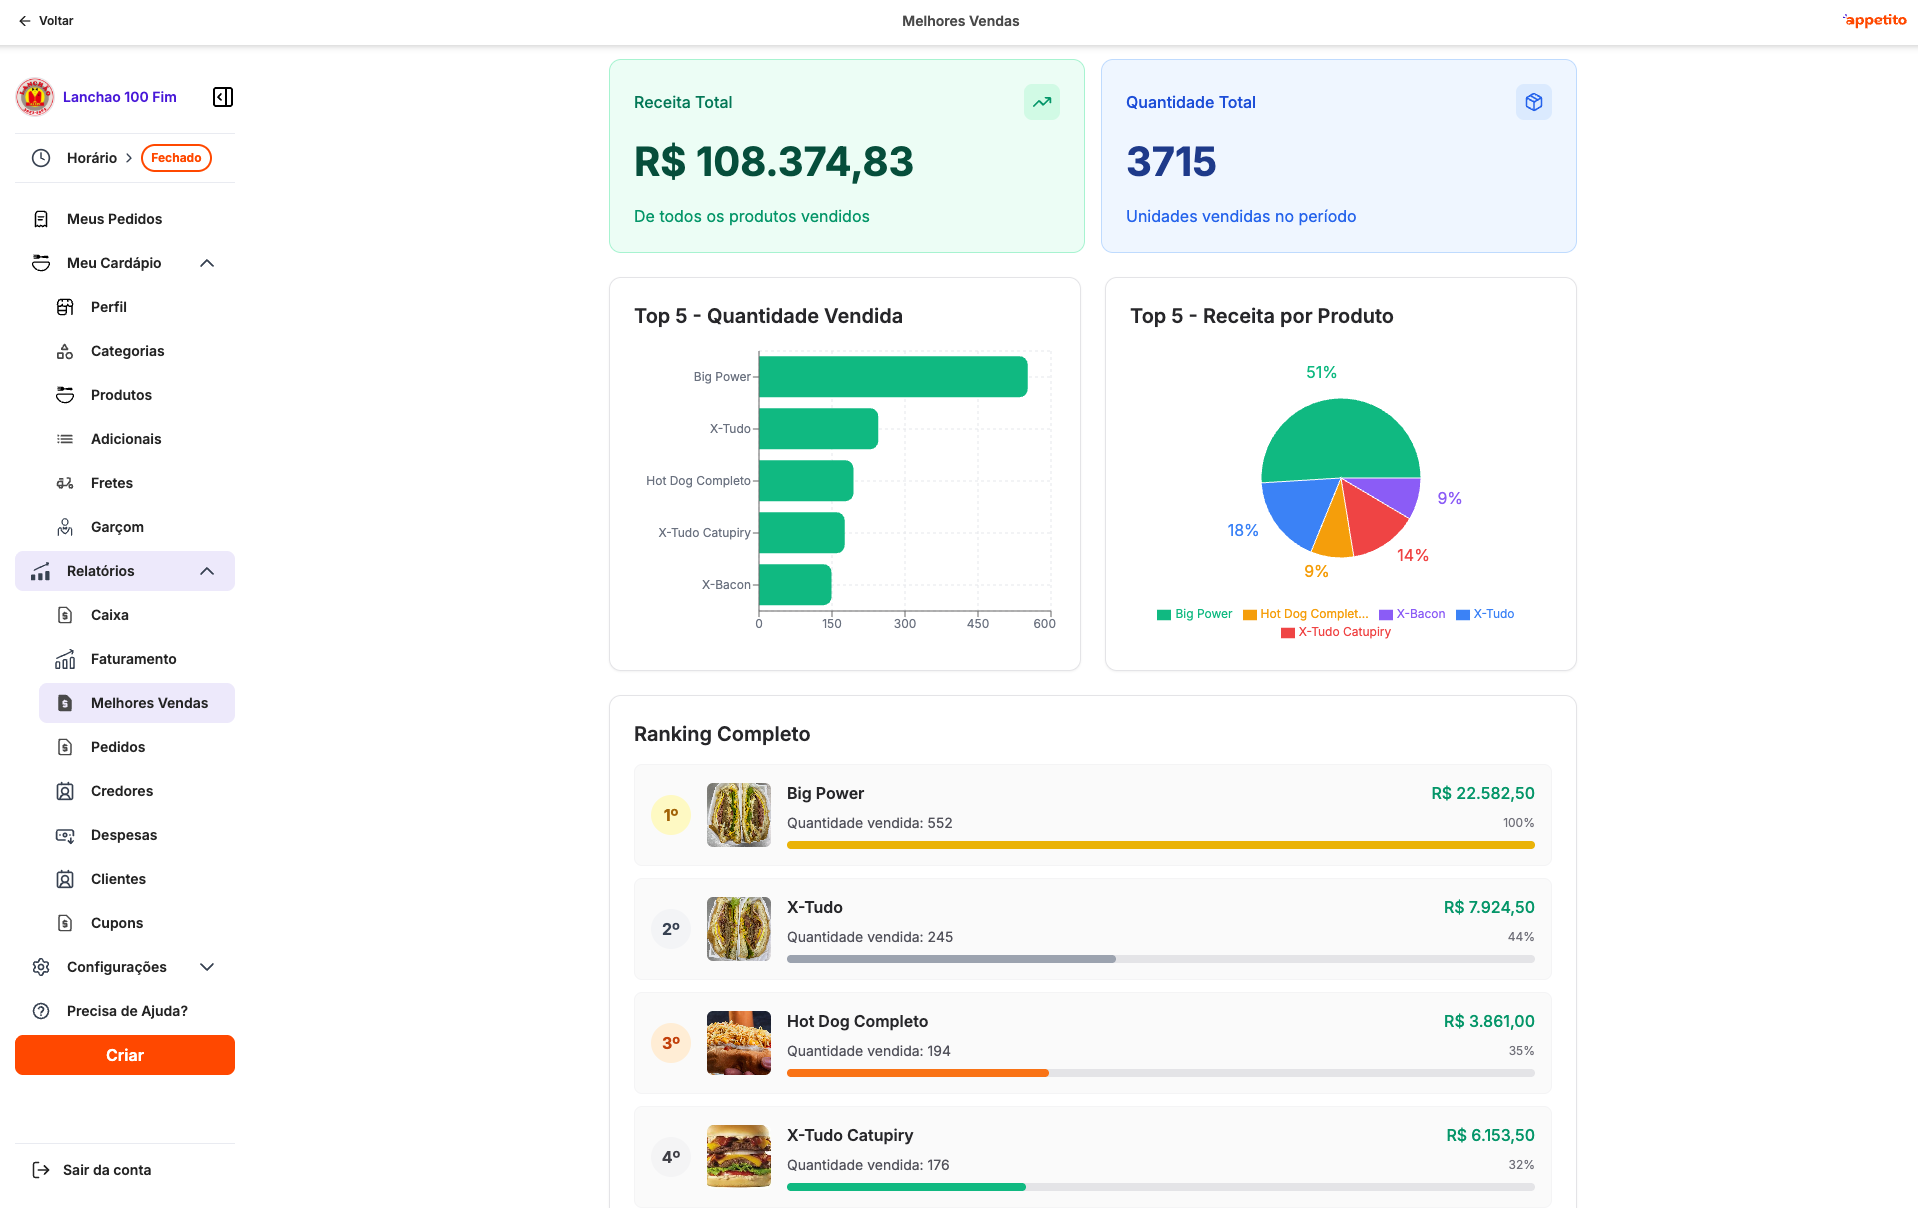Click the Lanchao 100 Fim store logo
1918x1208 pixels.
pyautogui.click(x=35, y=97)
